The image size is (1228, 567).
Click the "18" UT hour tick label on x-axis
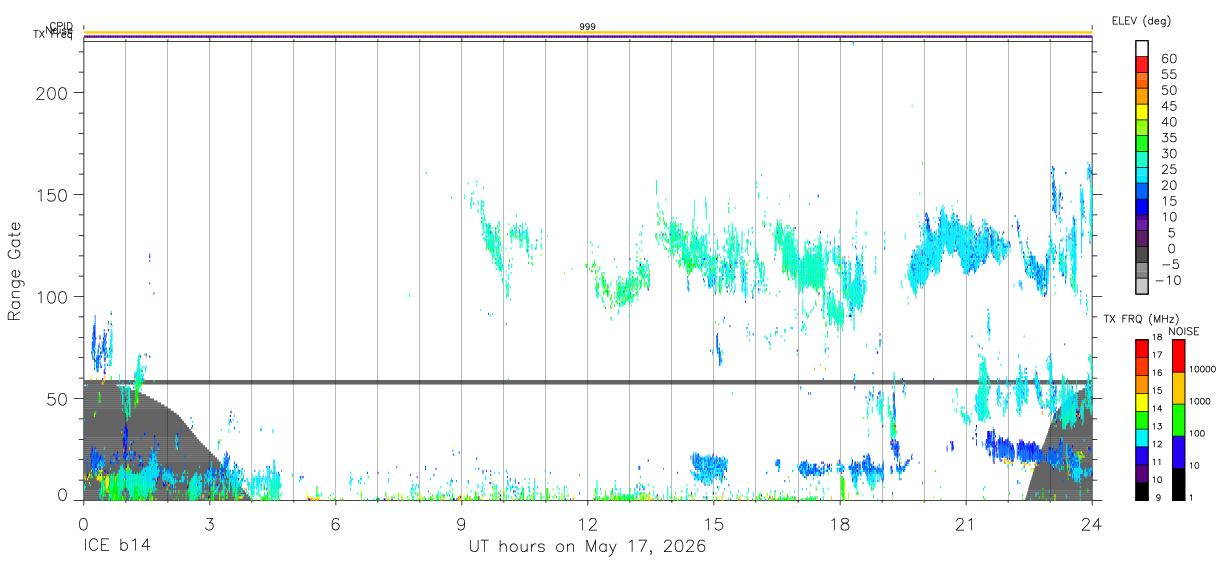point(840,524)
